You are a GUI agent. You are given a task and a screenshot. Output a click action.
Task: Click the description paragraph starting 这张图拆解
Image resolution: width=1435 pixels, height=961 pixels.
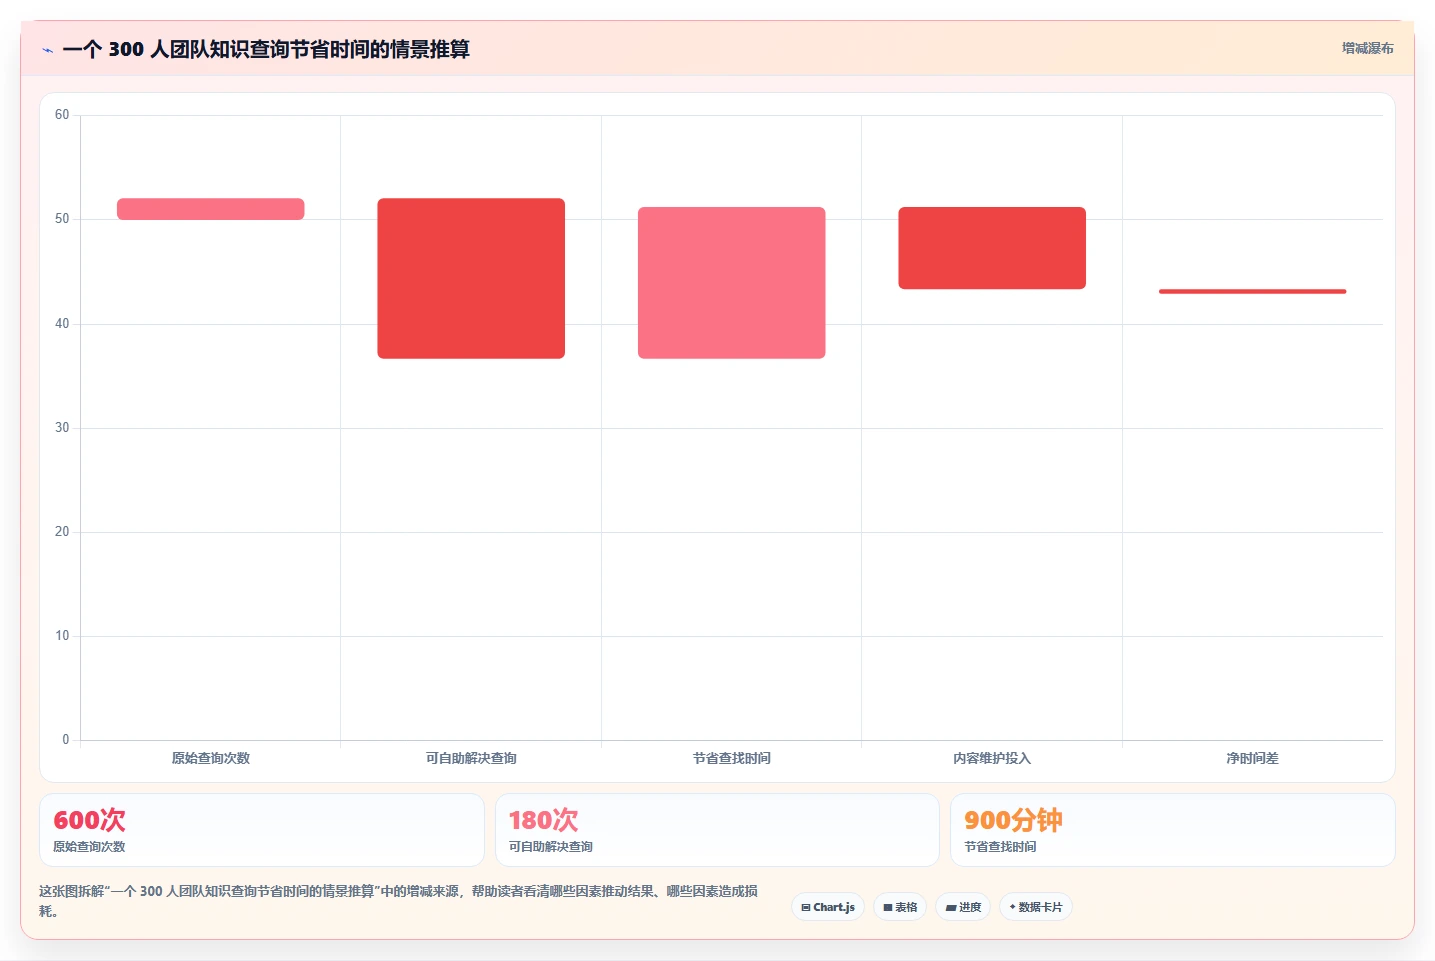click(398, 901)
